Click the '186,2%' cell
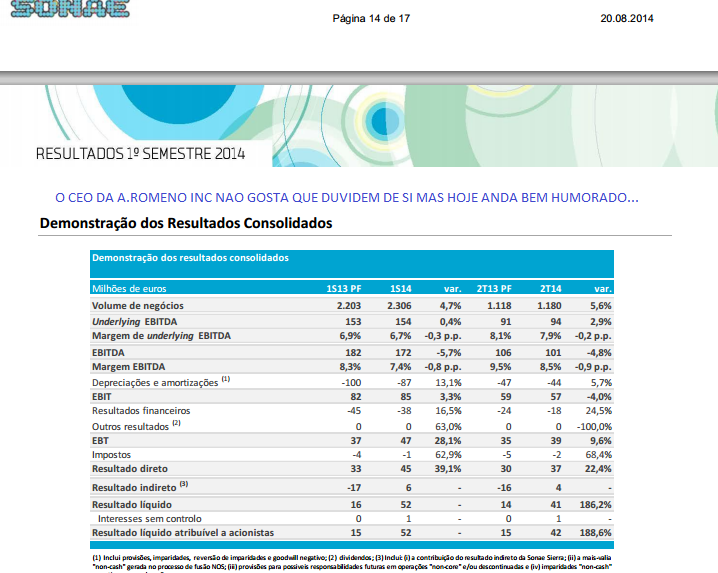 pyautogui.click(x=596, y=505)
